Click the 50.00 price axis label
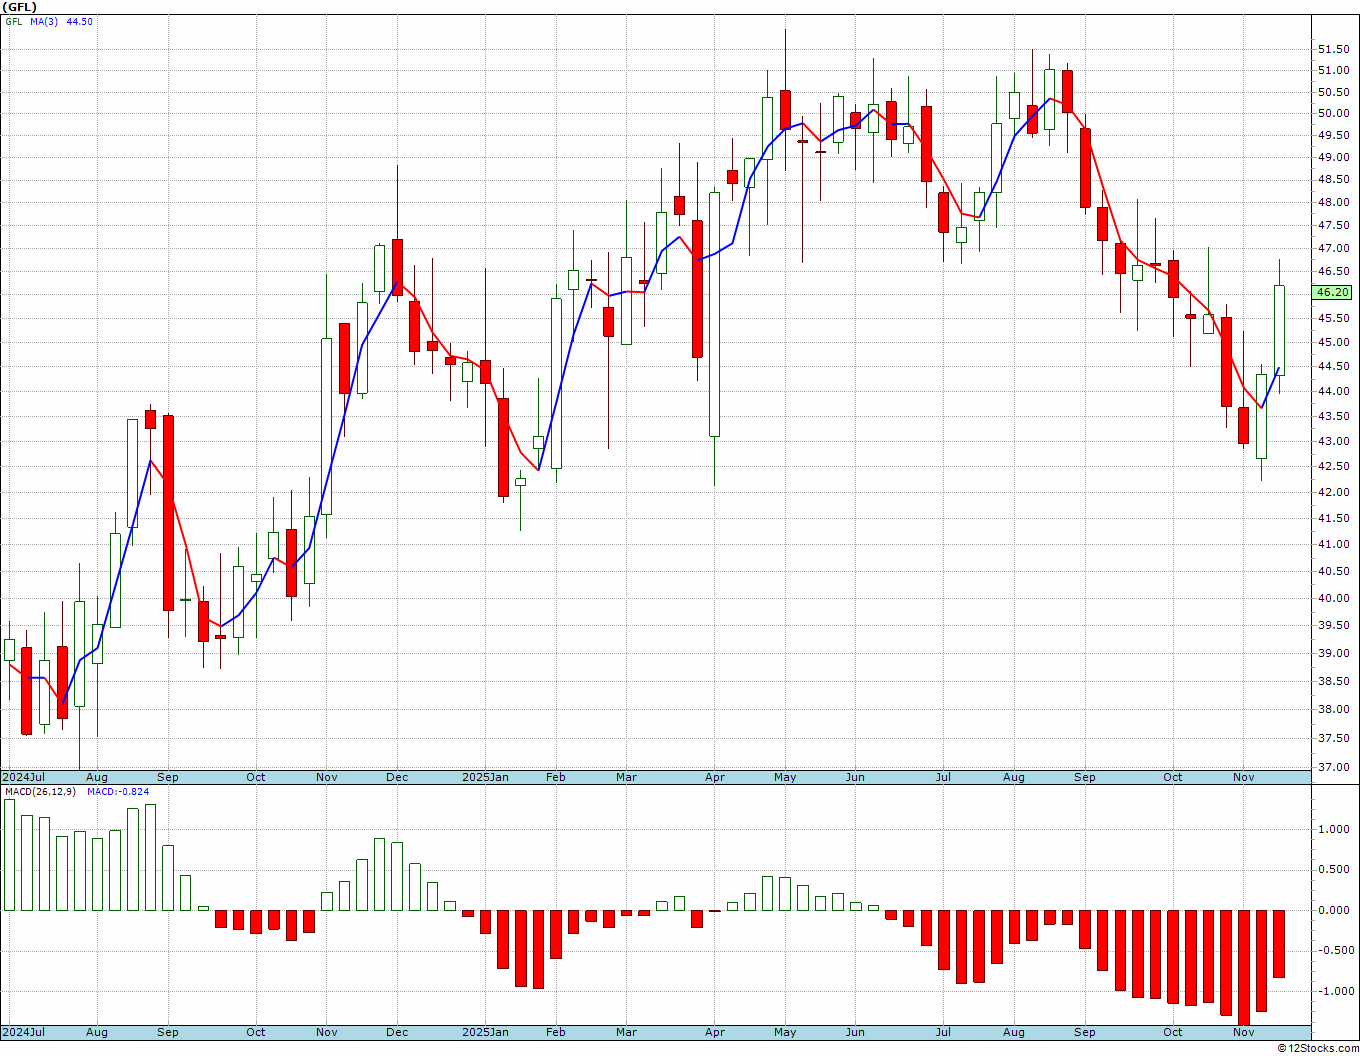1360x1056 pixels. pyautogui.click(x=1332, y=113)
